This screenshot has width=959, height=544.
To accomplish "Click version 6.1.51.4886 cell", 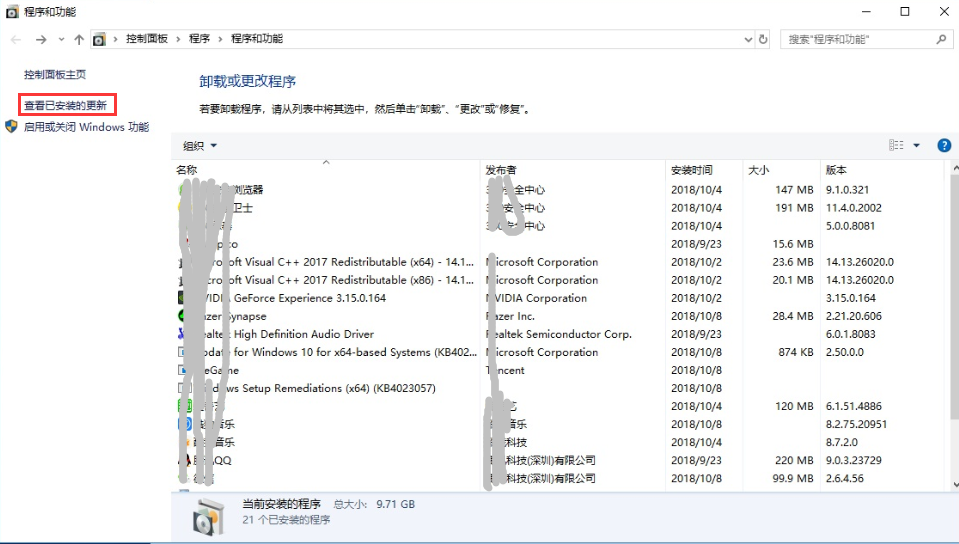I will pos(854,406).
